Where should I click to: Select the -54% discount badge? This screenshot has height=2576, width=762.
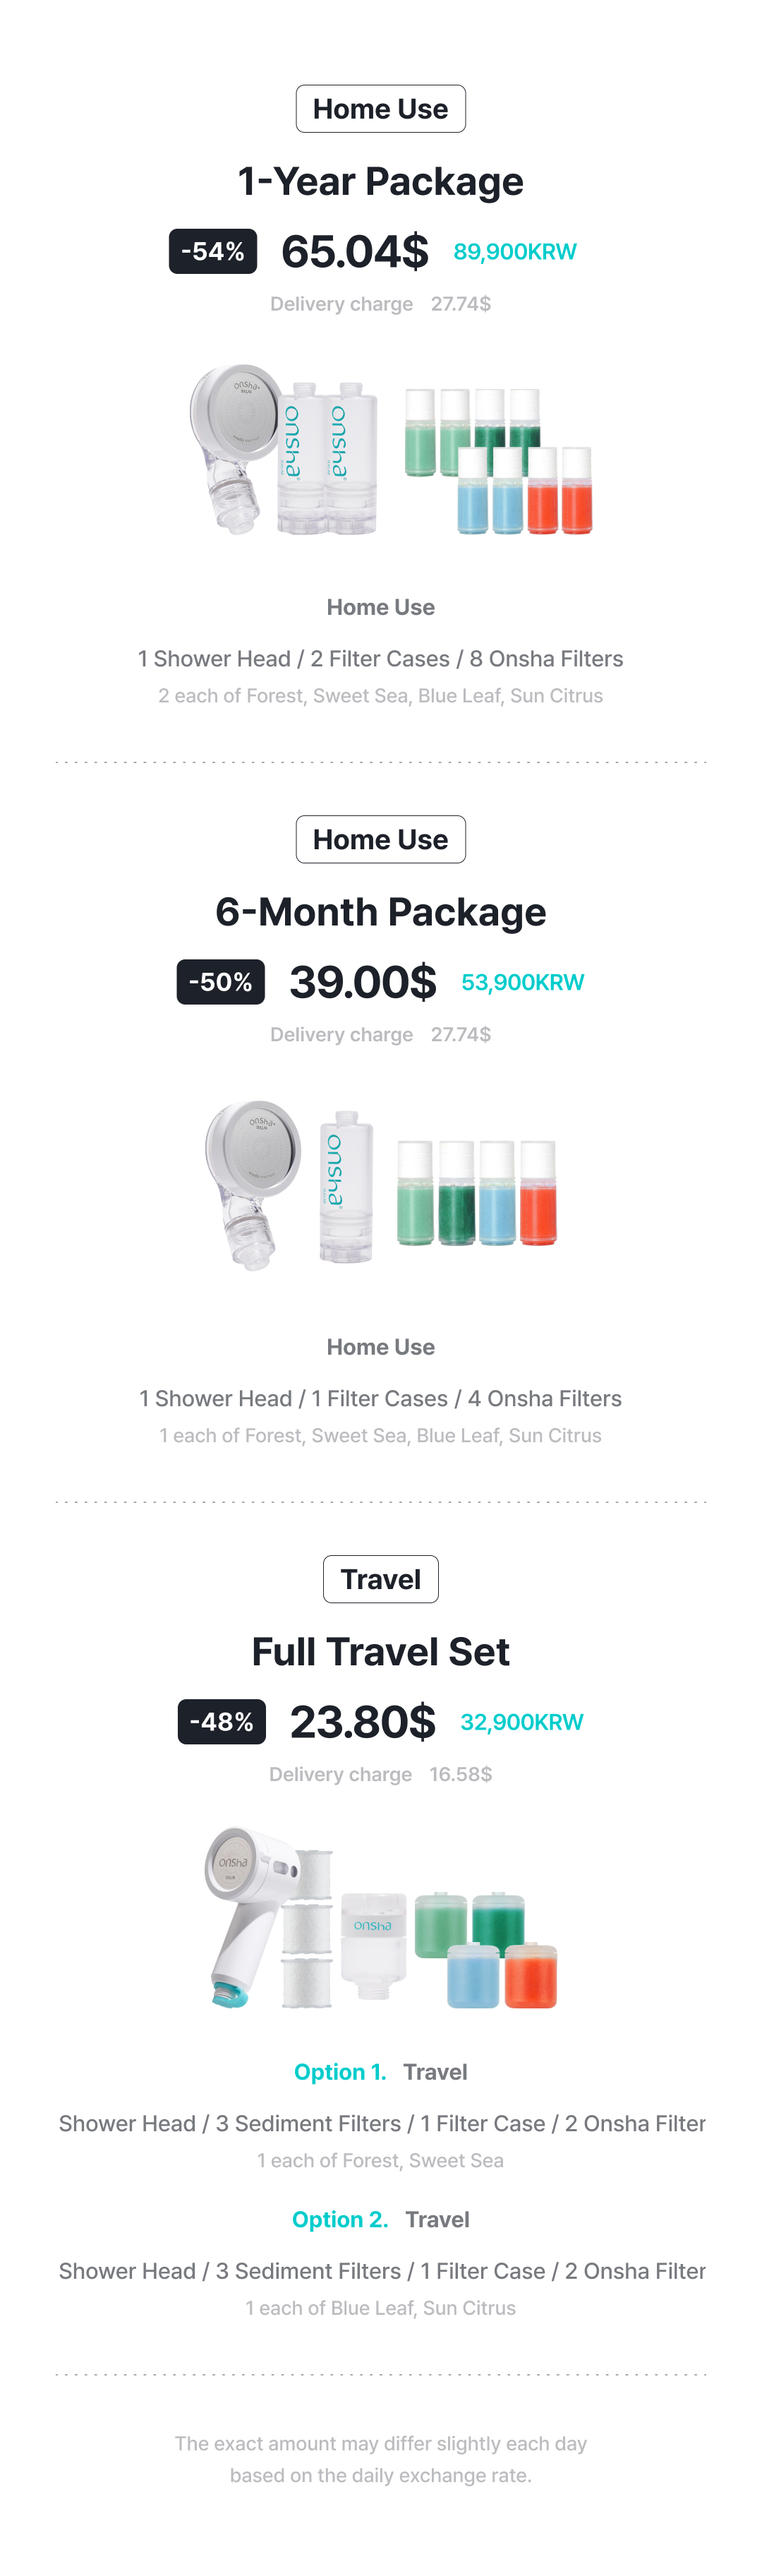pyautogui.click(x=212, y=251)
